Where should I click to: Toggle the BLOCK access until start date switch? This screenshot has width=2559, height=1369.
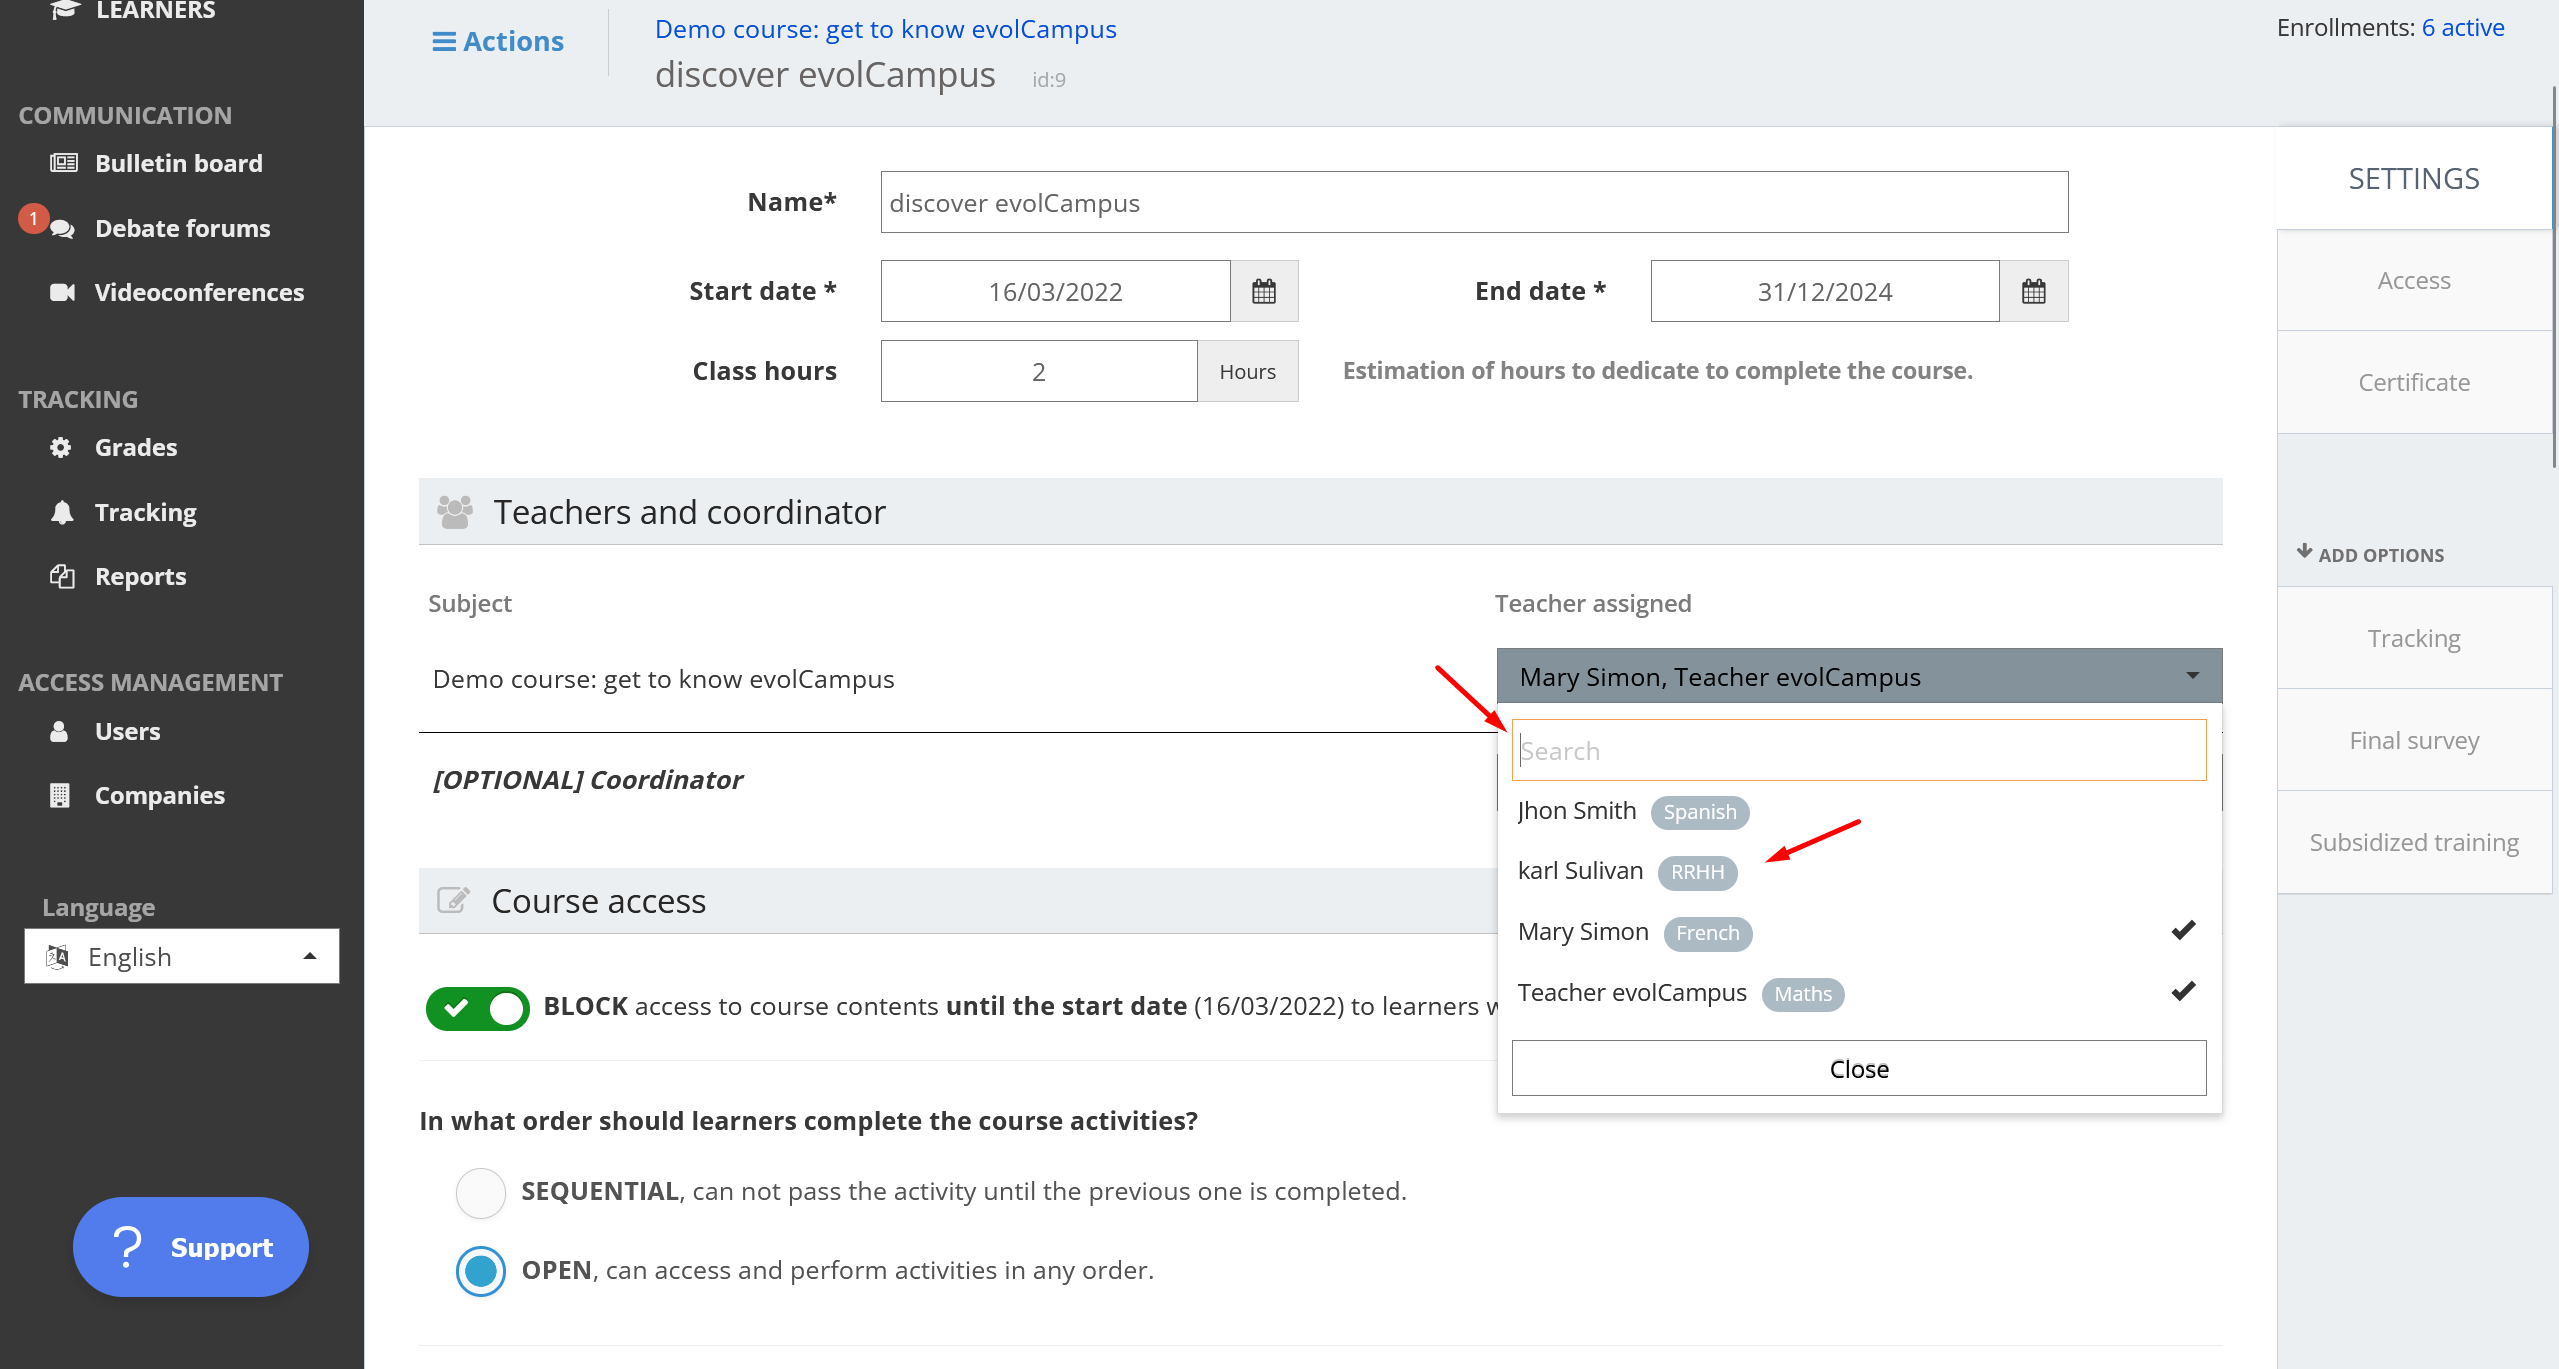point(477,1007)
